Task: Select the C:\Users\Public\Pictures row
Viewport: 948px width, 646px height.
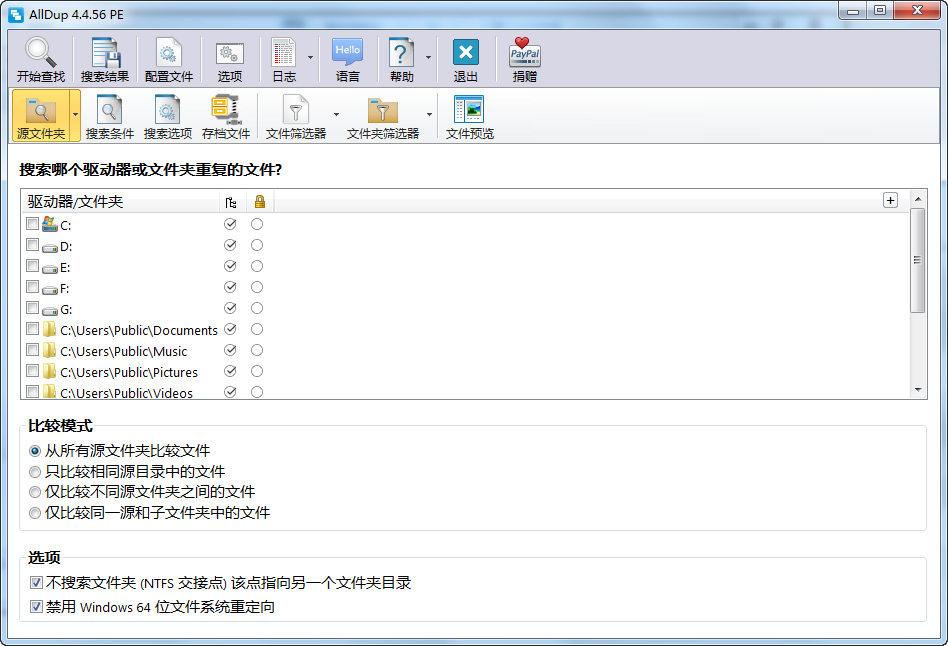Action: (465, 371)
